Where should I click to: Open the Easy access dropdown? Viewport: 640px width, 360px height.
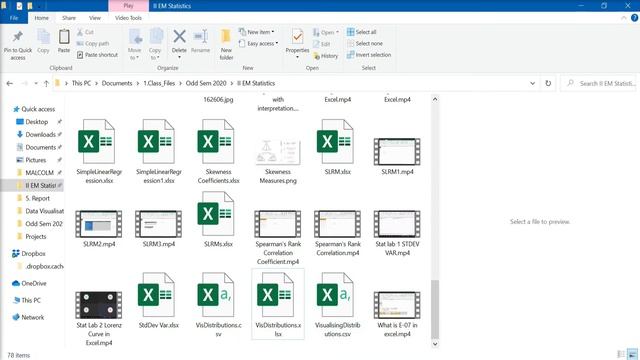point(259,43)
